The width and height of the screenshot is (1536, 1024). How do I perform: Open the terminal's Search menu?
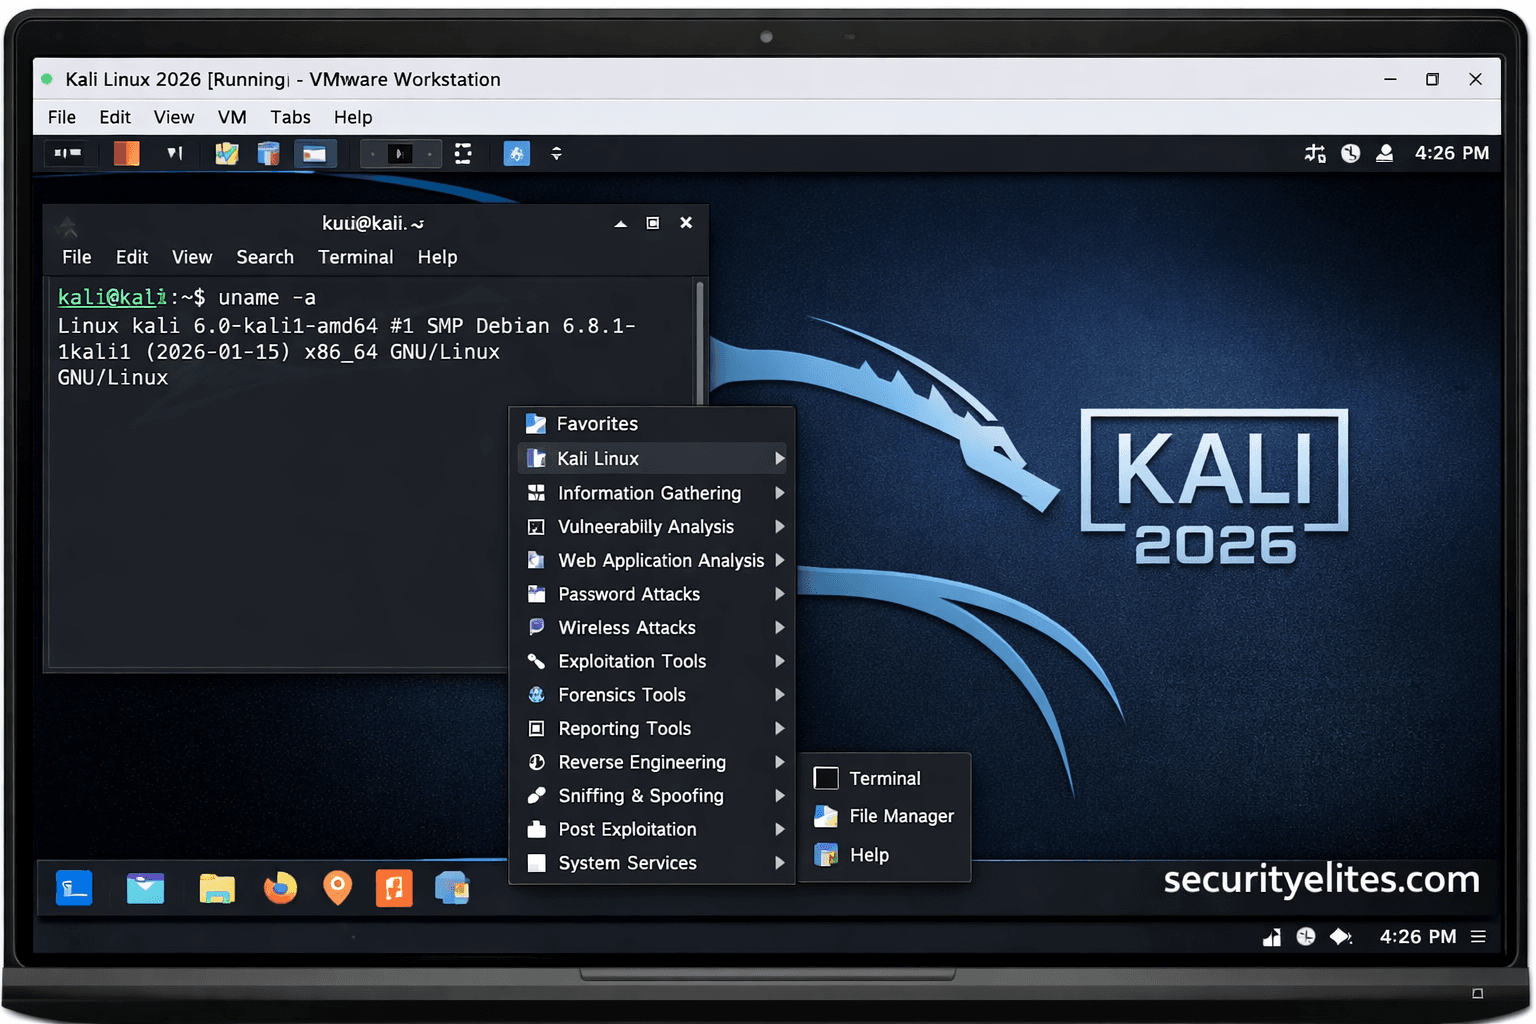[265, 257]
